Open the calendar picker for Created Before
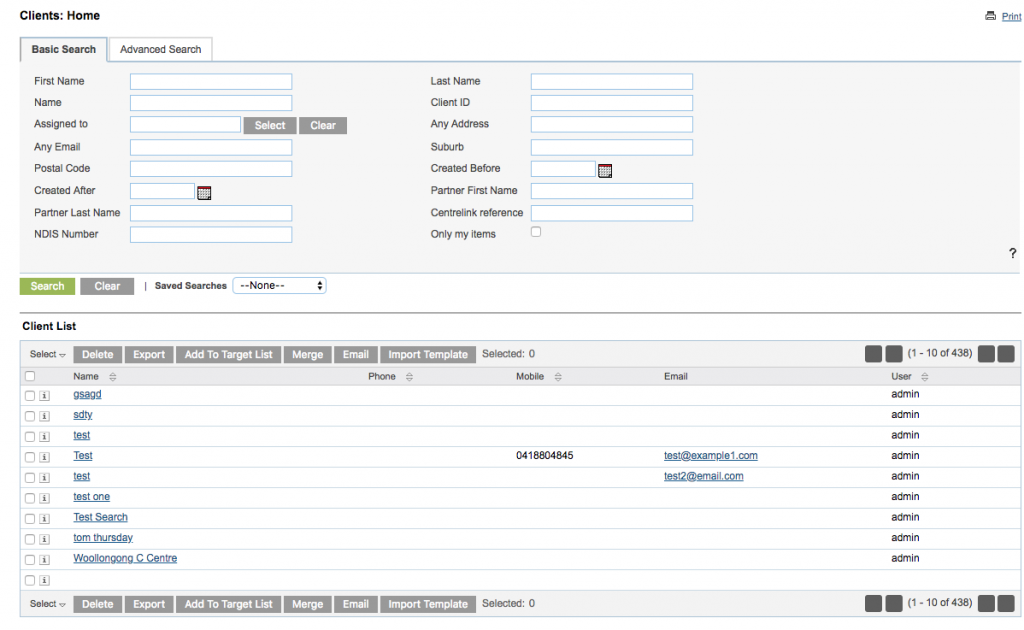The image size is (1024, 630). click(604, 171)
